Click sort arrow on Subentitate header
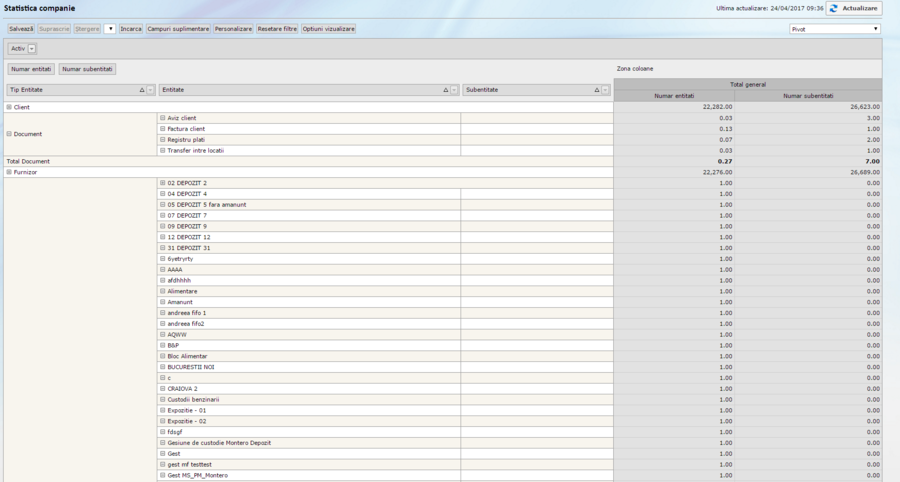 [x=596, y=90]
